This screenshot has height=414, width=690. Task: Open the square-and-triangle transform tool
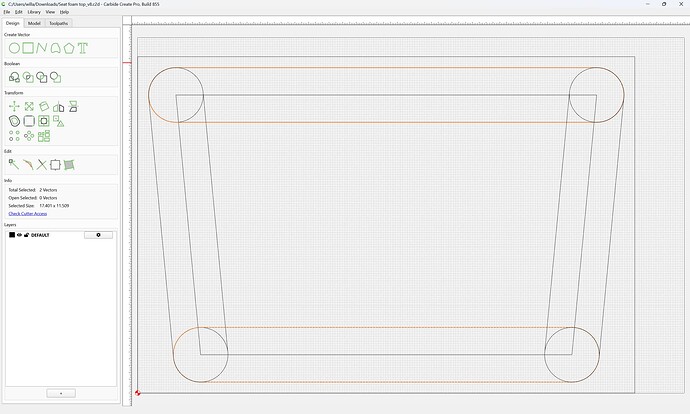click(59, 121)
